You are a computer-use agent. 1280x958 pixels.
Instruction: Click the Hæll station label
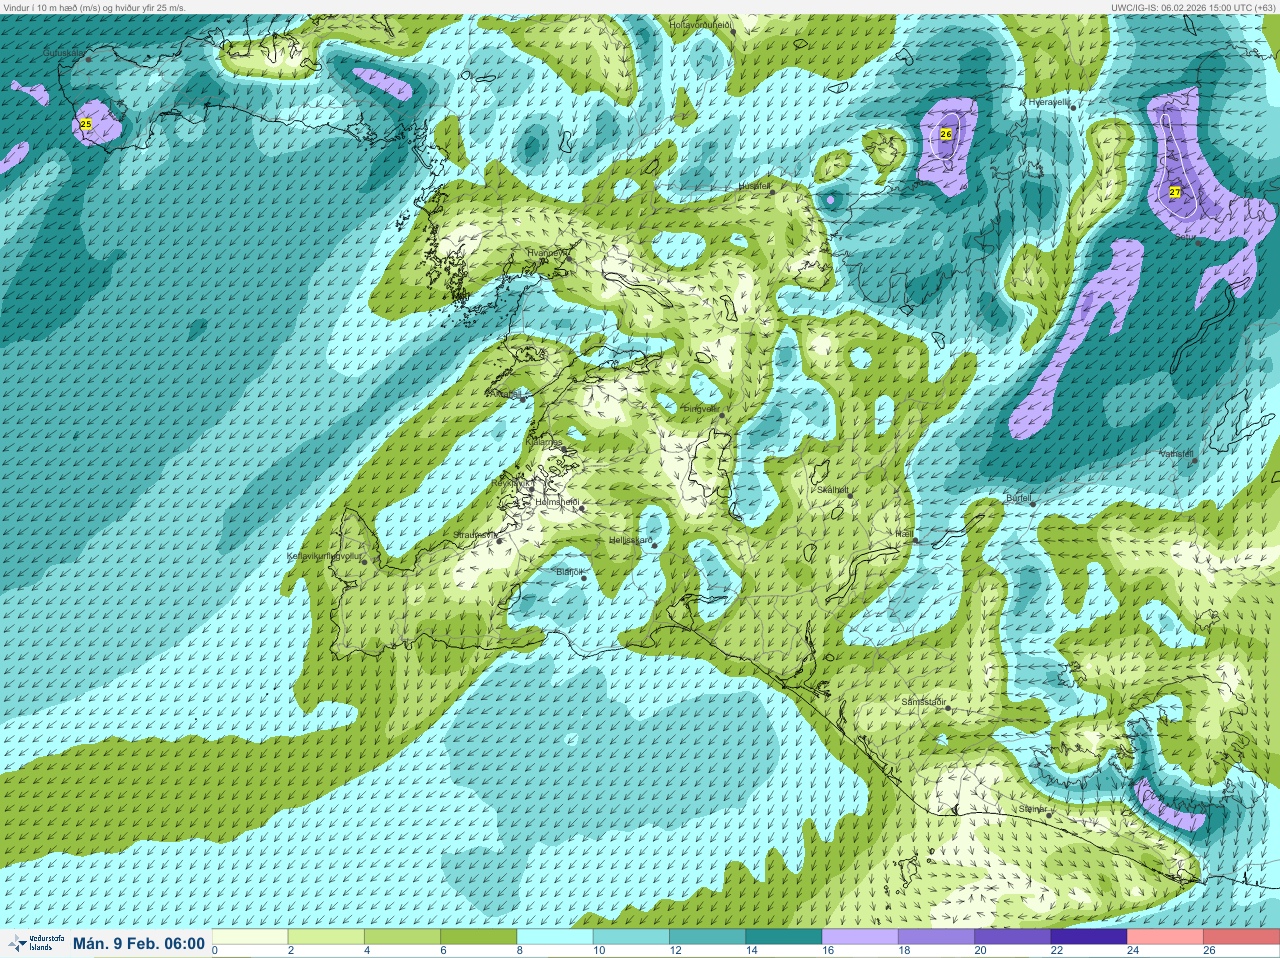904,534
